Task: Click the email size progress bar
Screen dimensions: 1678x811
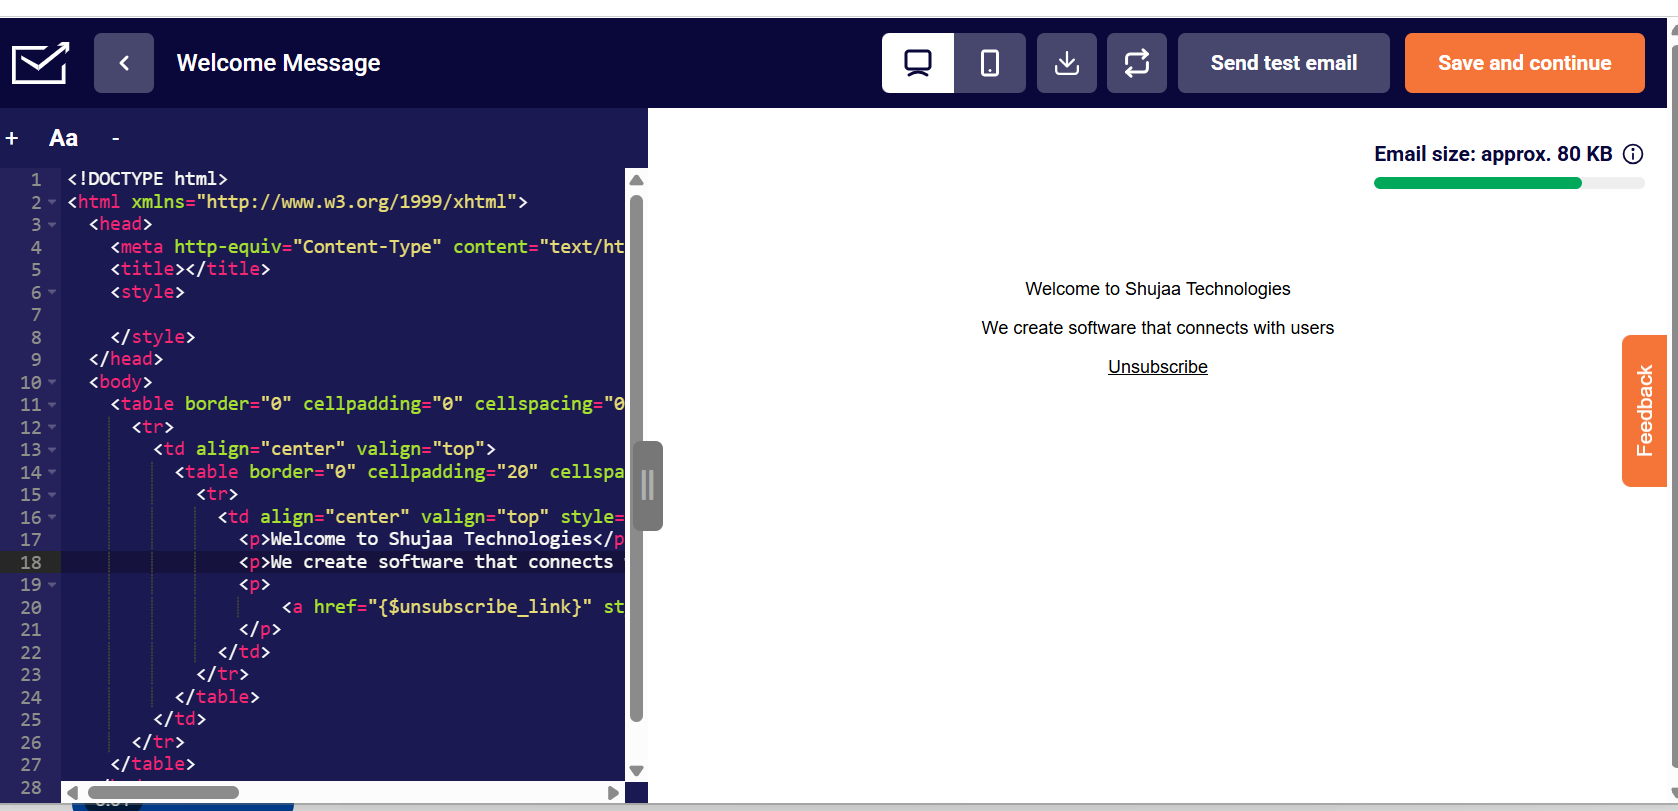Action: (x=1509, y=183)
